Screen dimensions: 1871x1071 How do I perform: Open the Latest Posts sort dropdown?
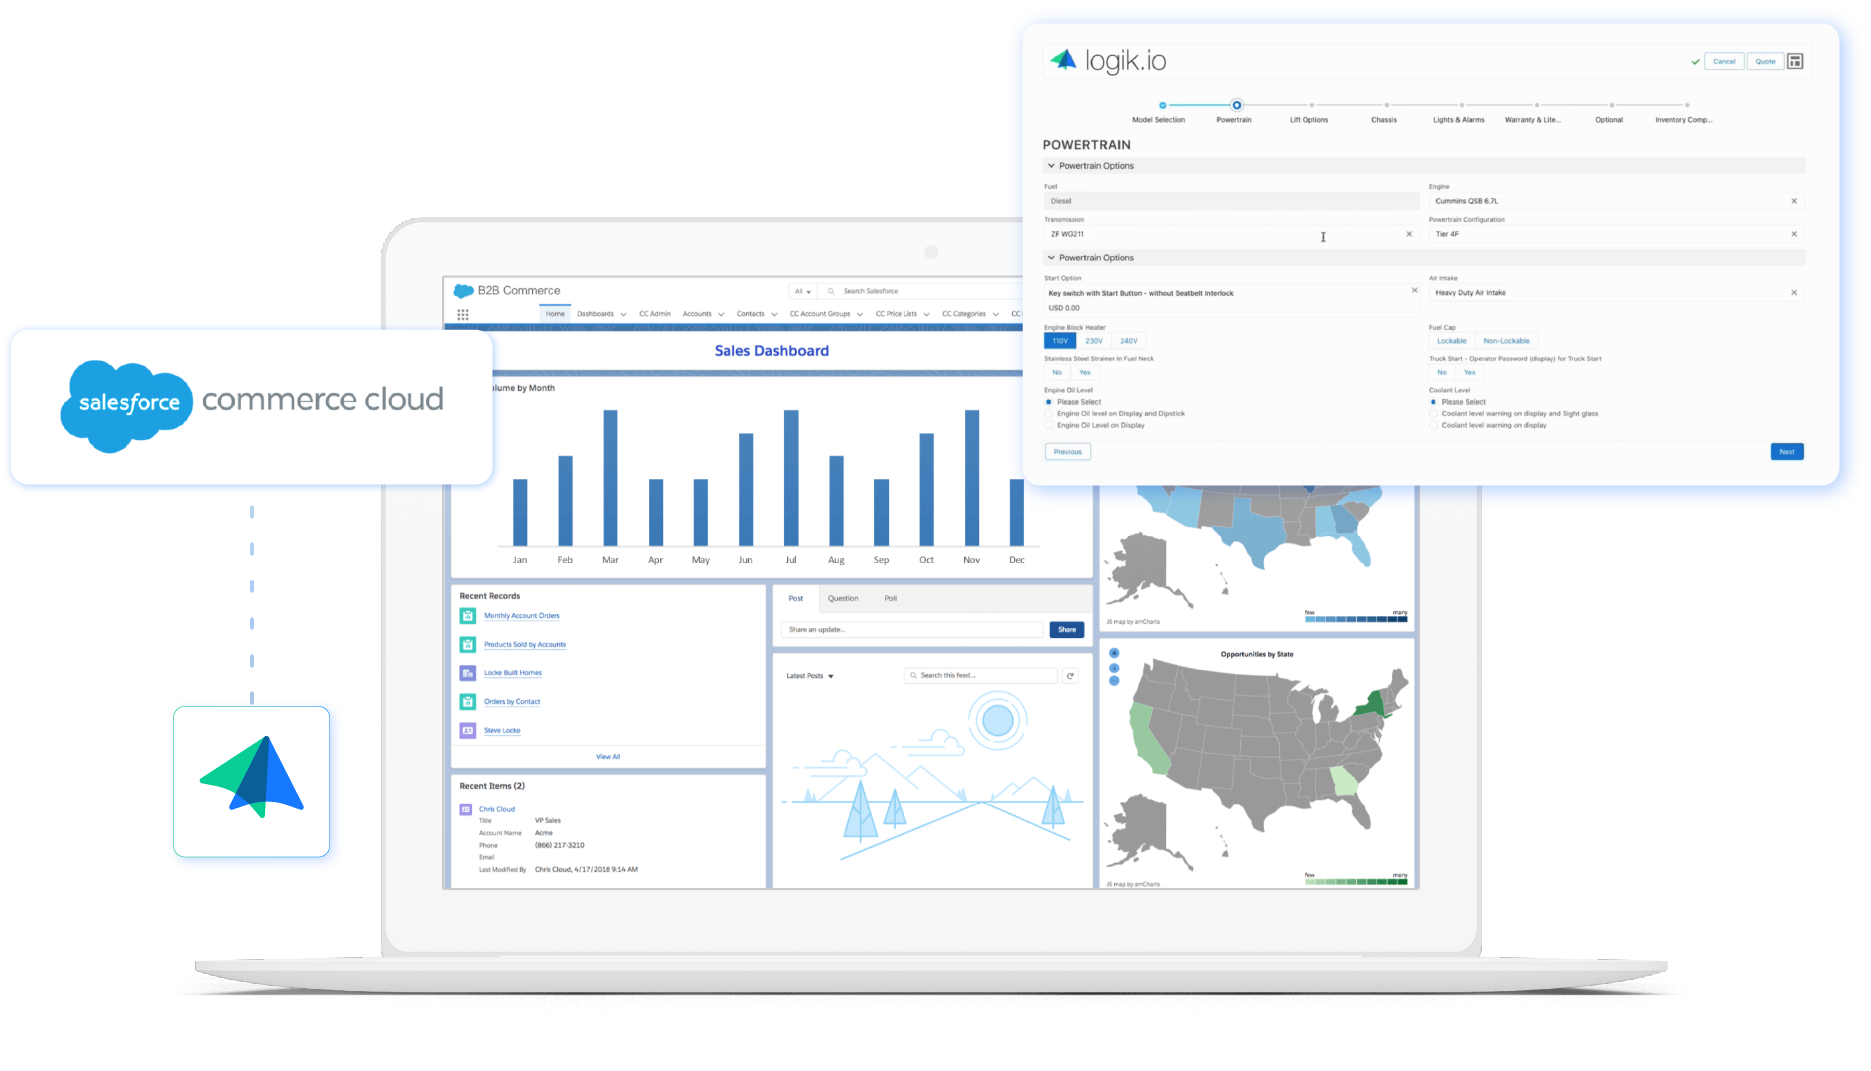pos(810,676)
